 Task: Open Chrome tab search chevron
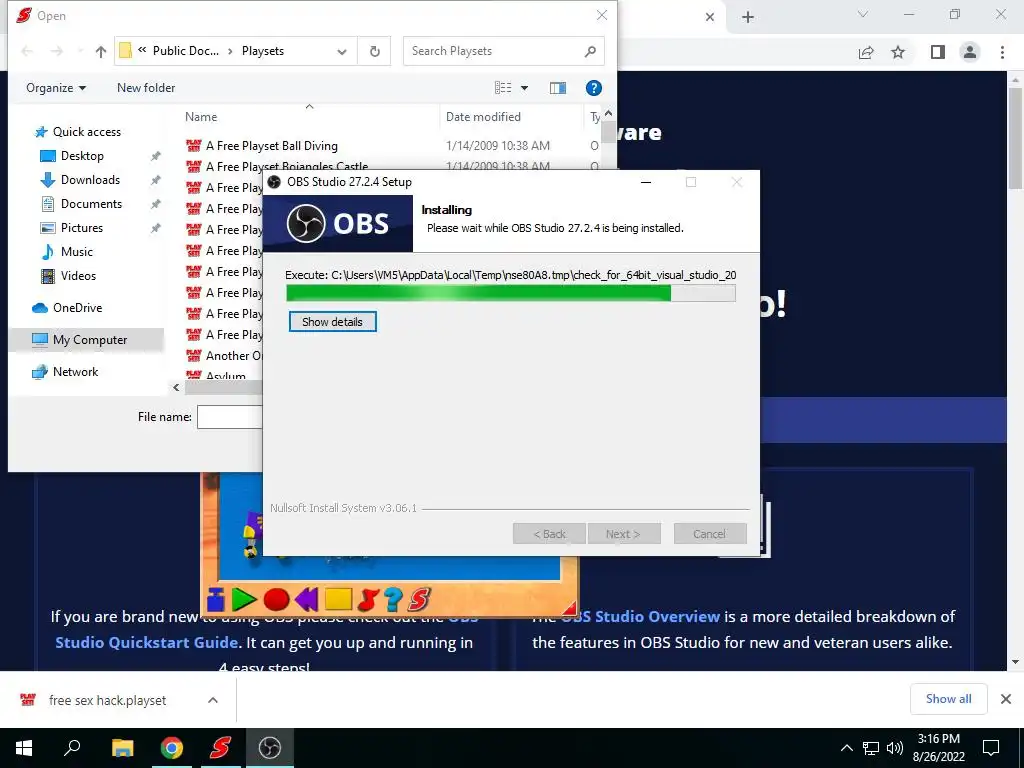[863, 14]
